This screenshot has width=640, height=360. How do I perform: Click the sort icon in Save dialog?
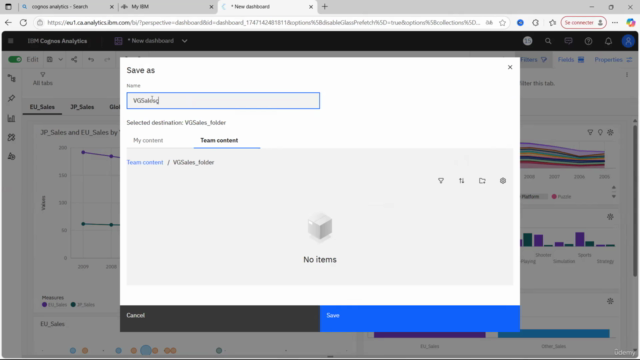[x=461, y=181]
